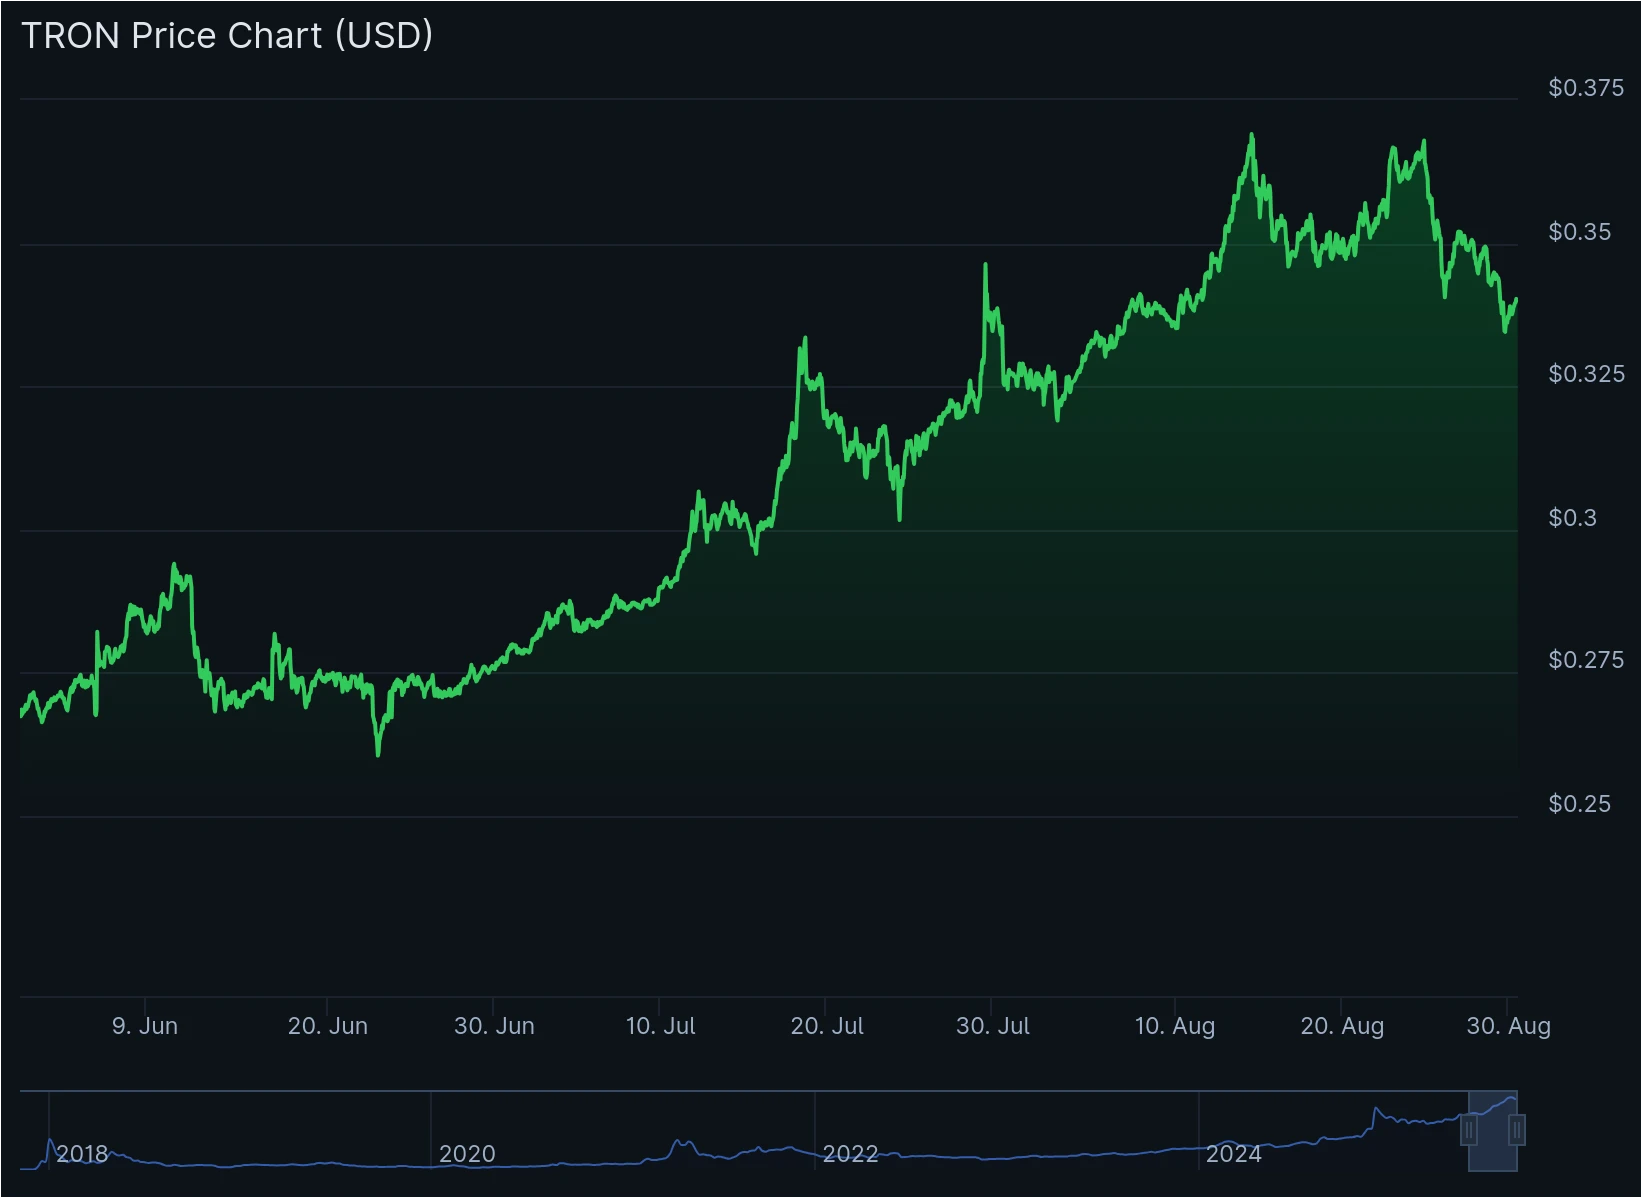
Task: Click the 30. Jul date label
Action: [x=993, y=1026]
